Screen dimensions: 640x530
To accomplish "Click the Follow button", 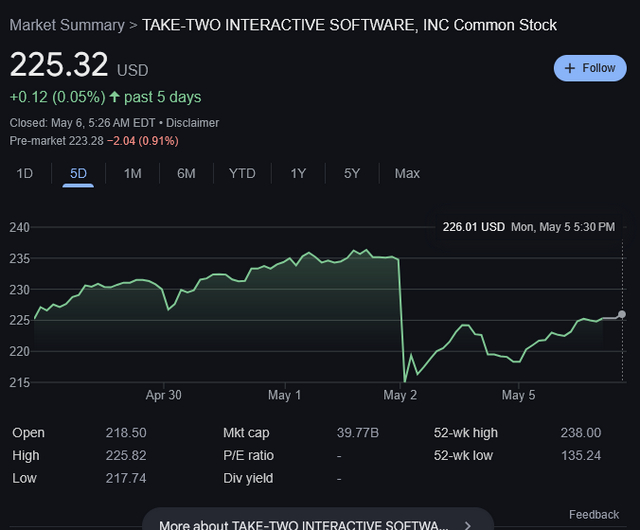I will click(590, 68).
